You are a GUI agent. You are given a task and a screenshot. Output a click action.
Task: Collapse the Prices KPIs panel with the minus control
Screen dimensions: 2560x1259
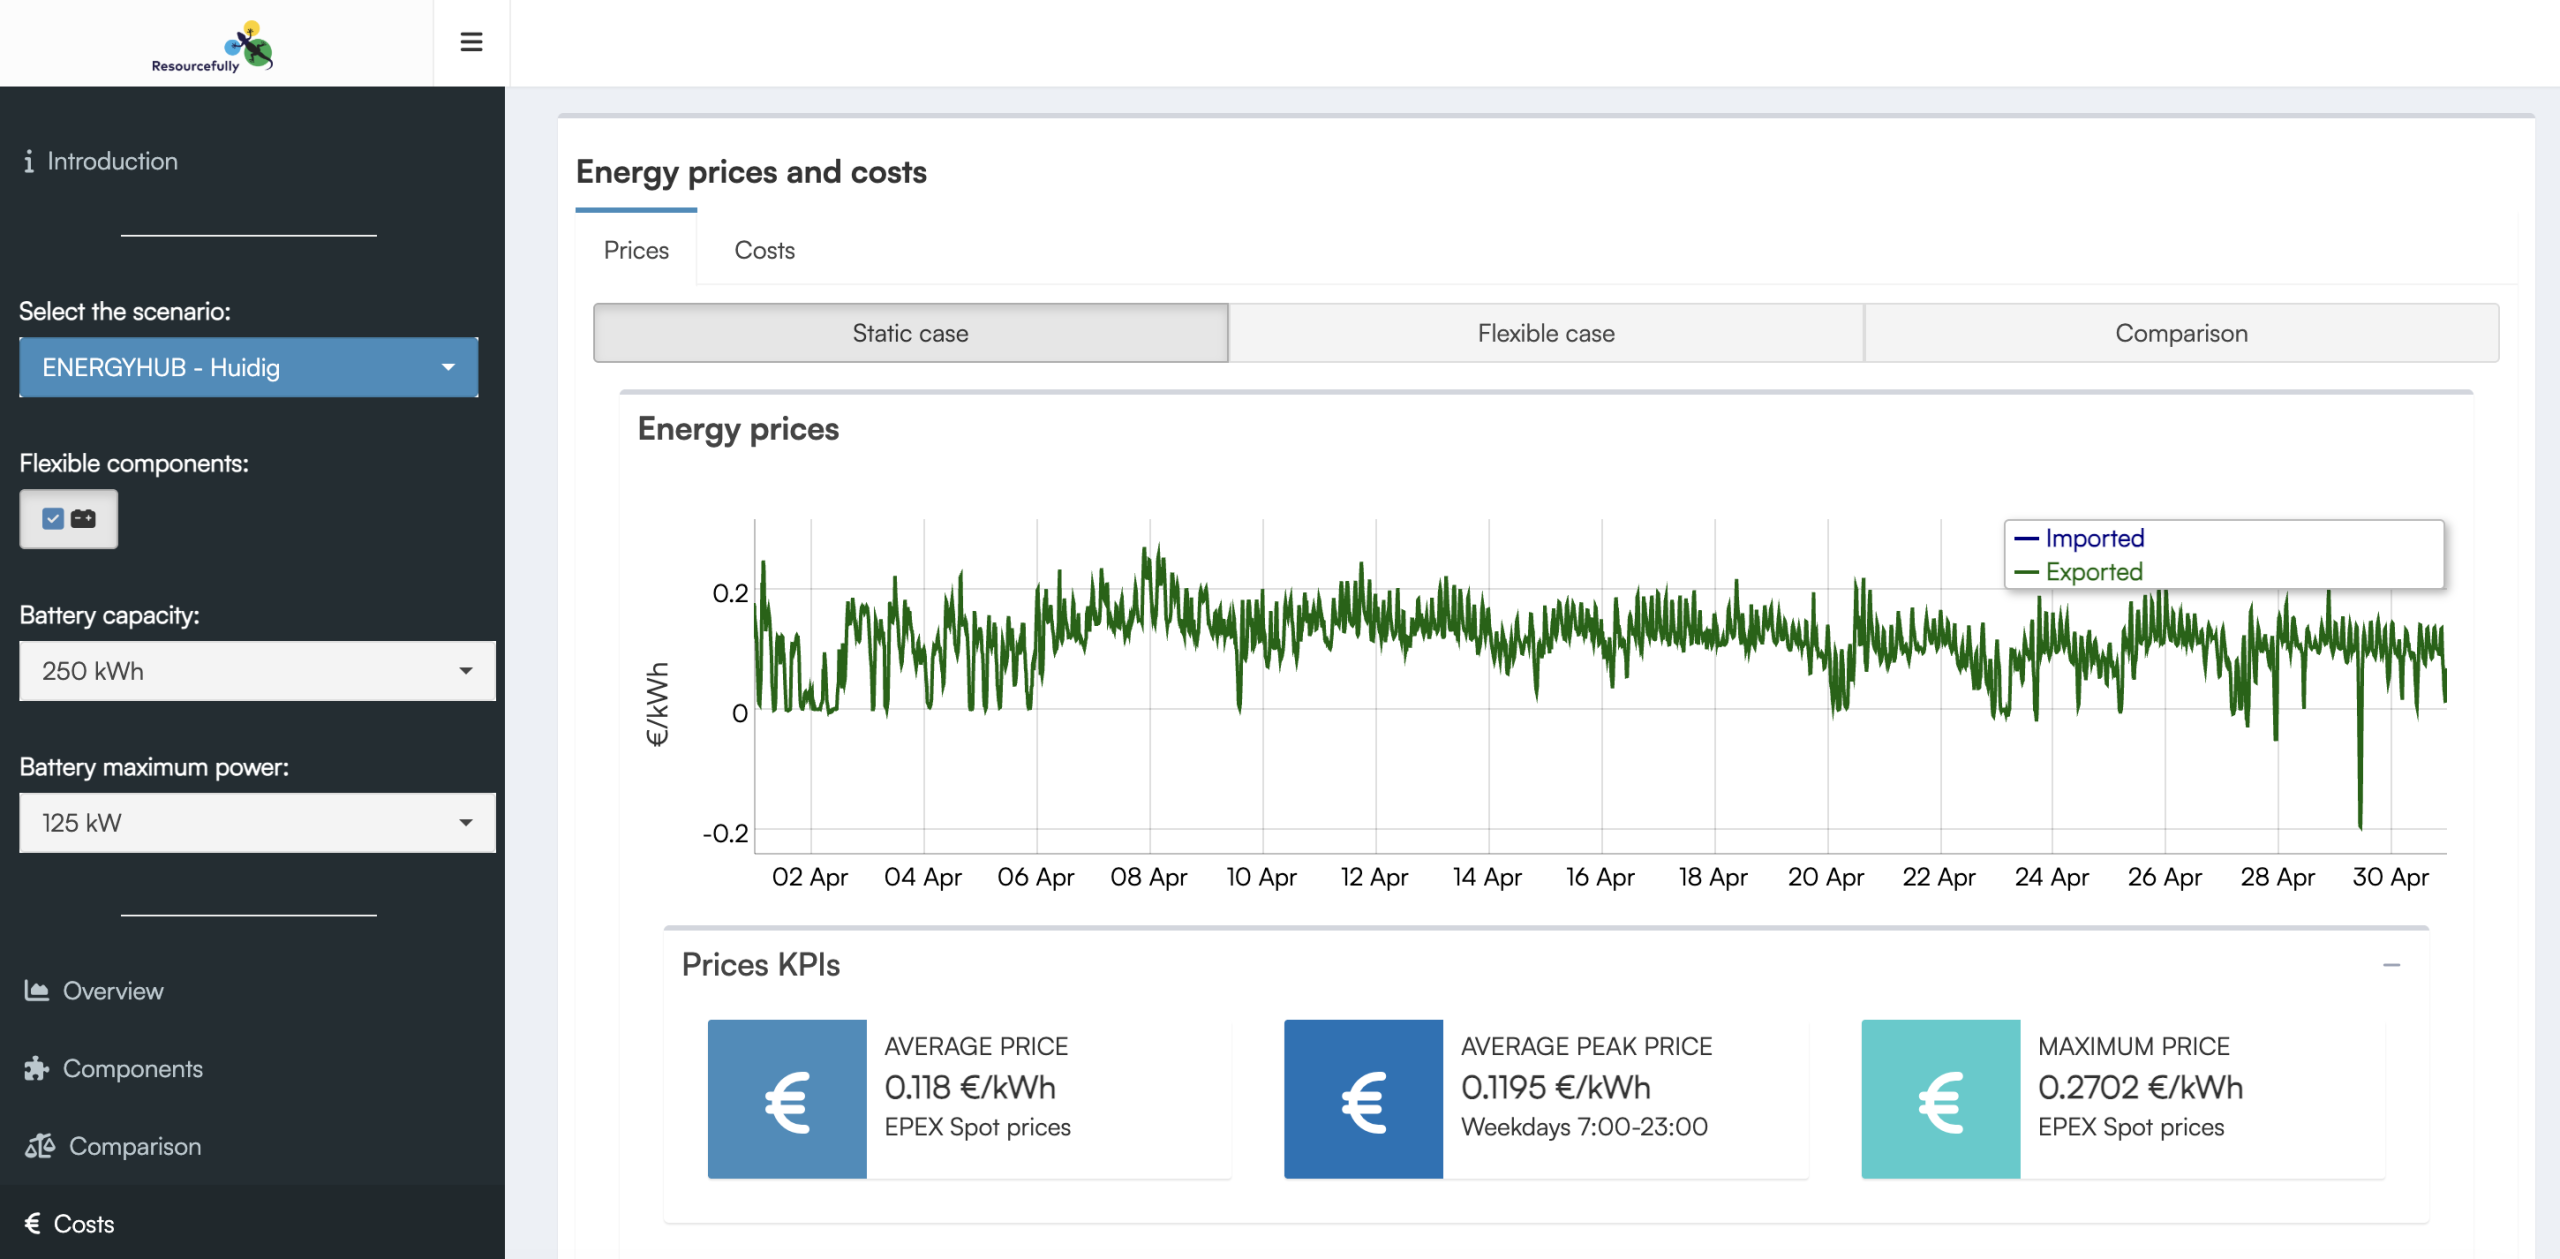tap(2392, 964)
